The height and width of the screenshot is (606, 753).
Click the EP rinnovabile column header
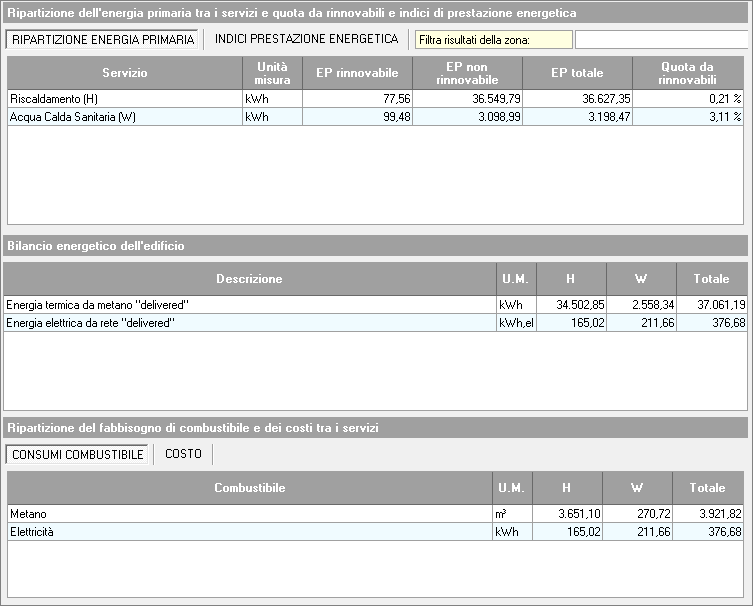pyautogui.click(x=357, y=73)
